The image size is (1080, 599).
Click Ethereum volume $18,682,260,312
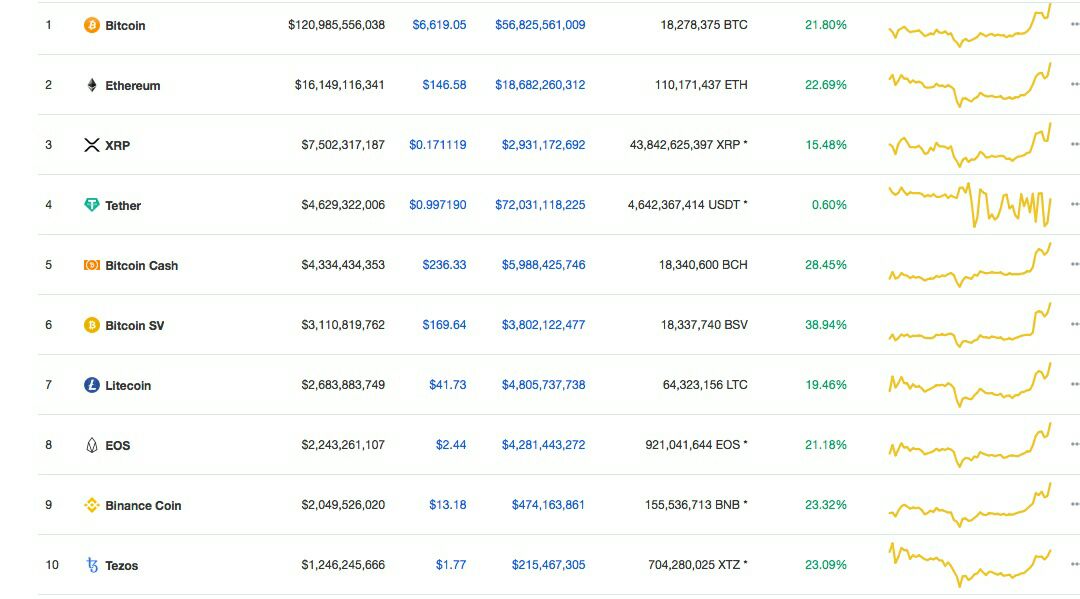(540, 85)
